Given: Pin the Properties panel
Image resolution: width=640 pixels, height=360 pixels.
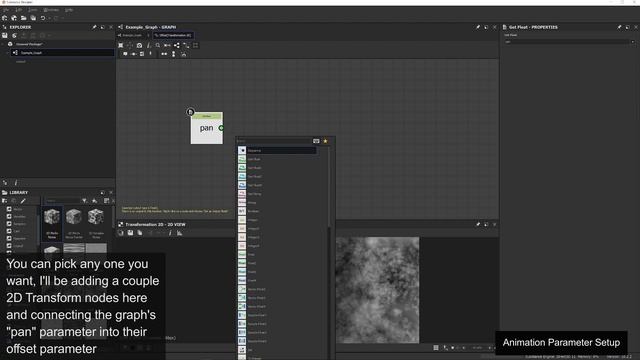Looking at the screenshot, I should 619,27.
